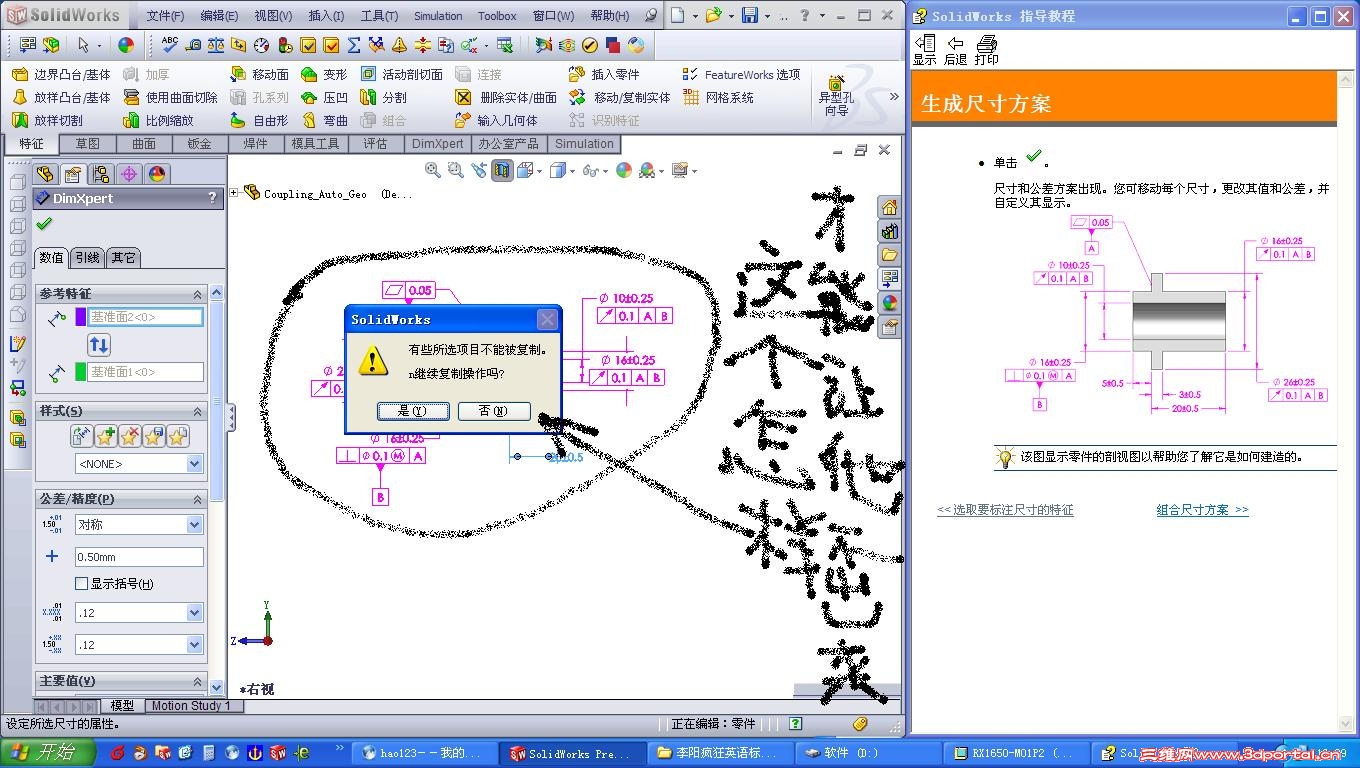
Task: Switch to the DimXpert CommandManager tab
Action: [438, 144]
